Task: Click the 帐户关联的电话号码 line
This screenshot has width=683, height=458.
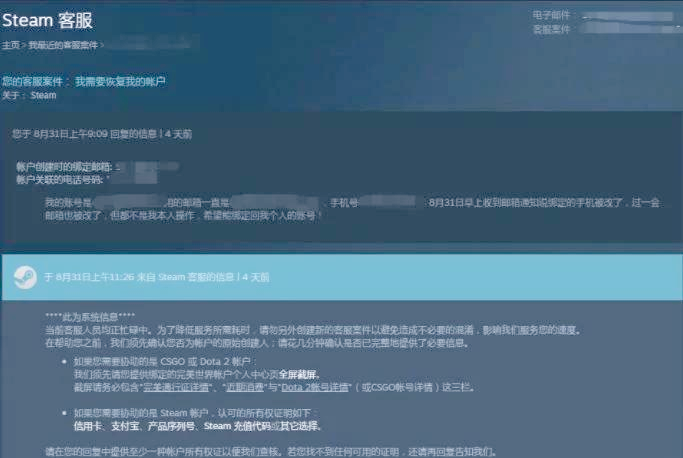Action: 87,179
